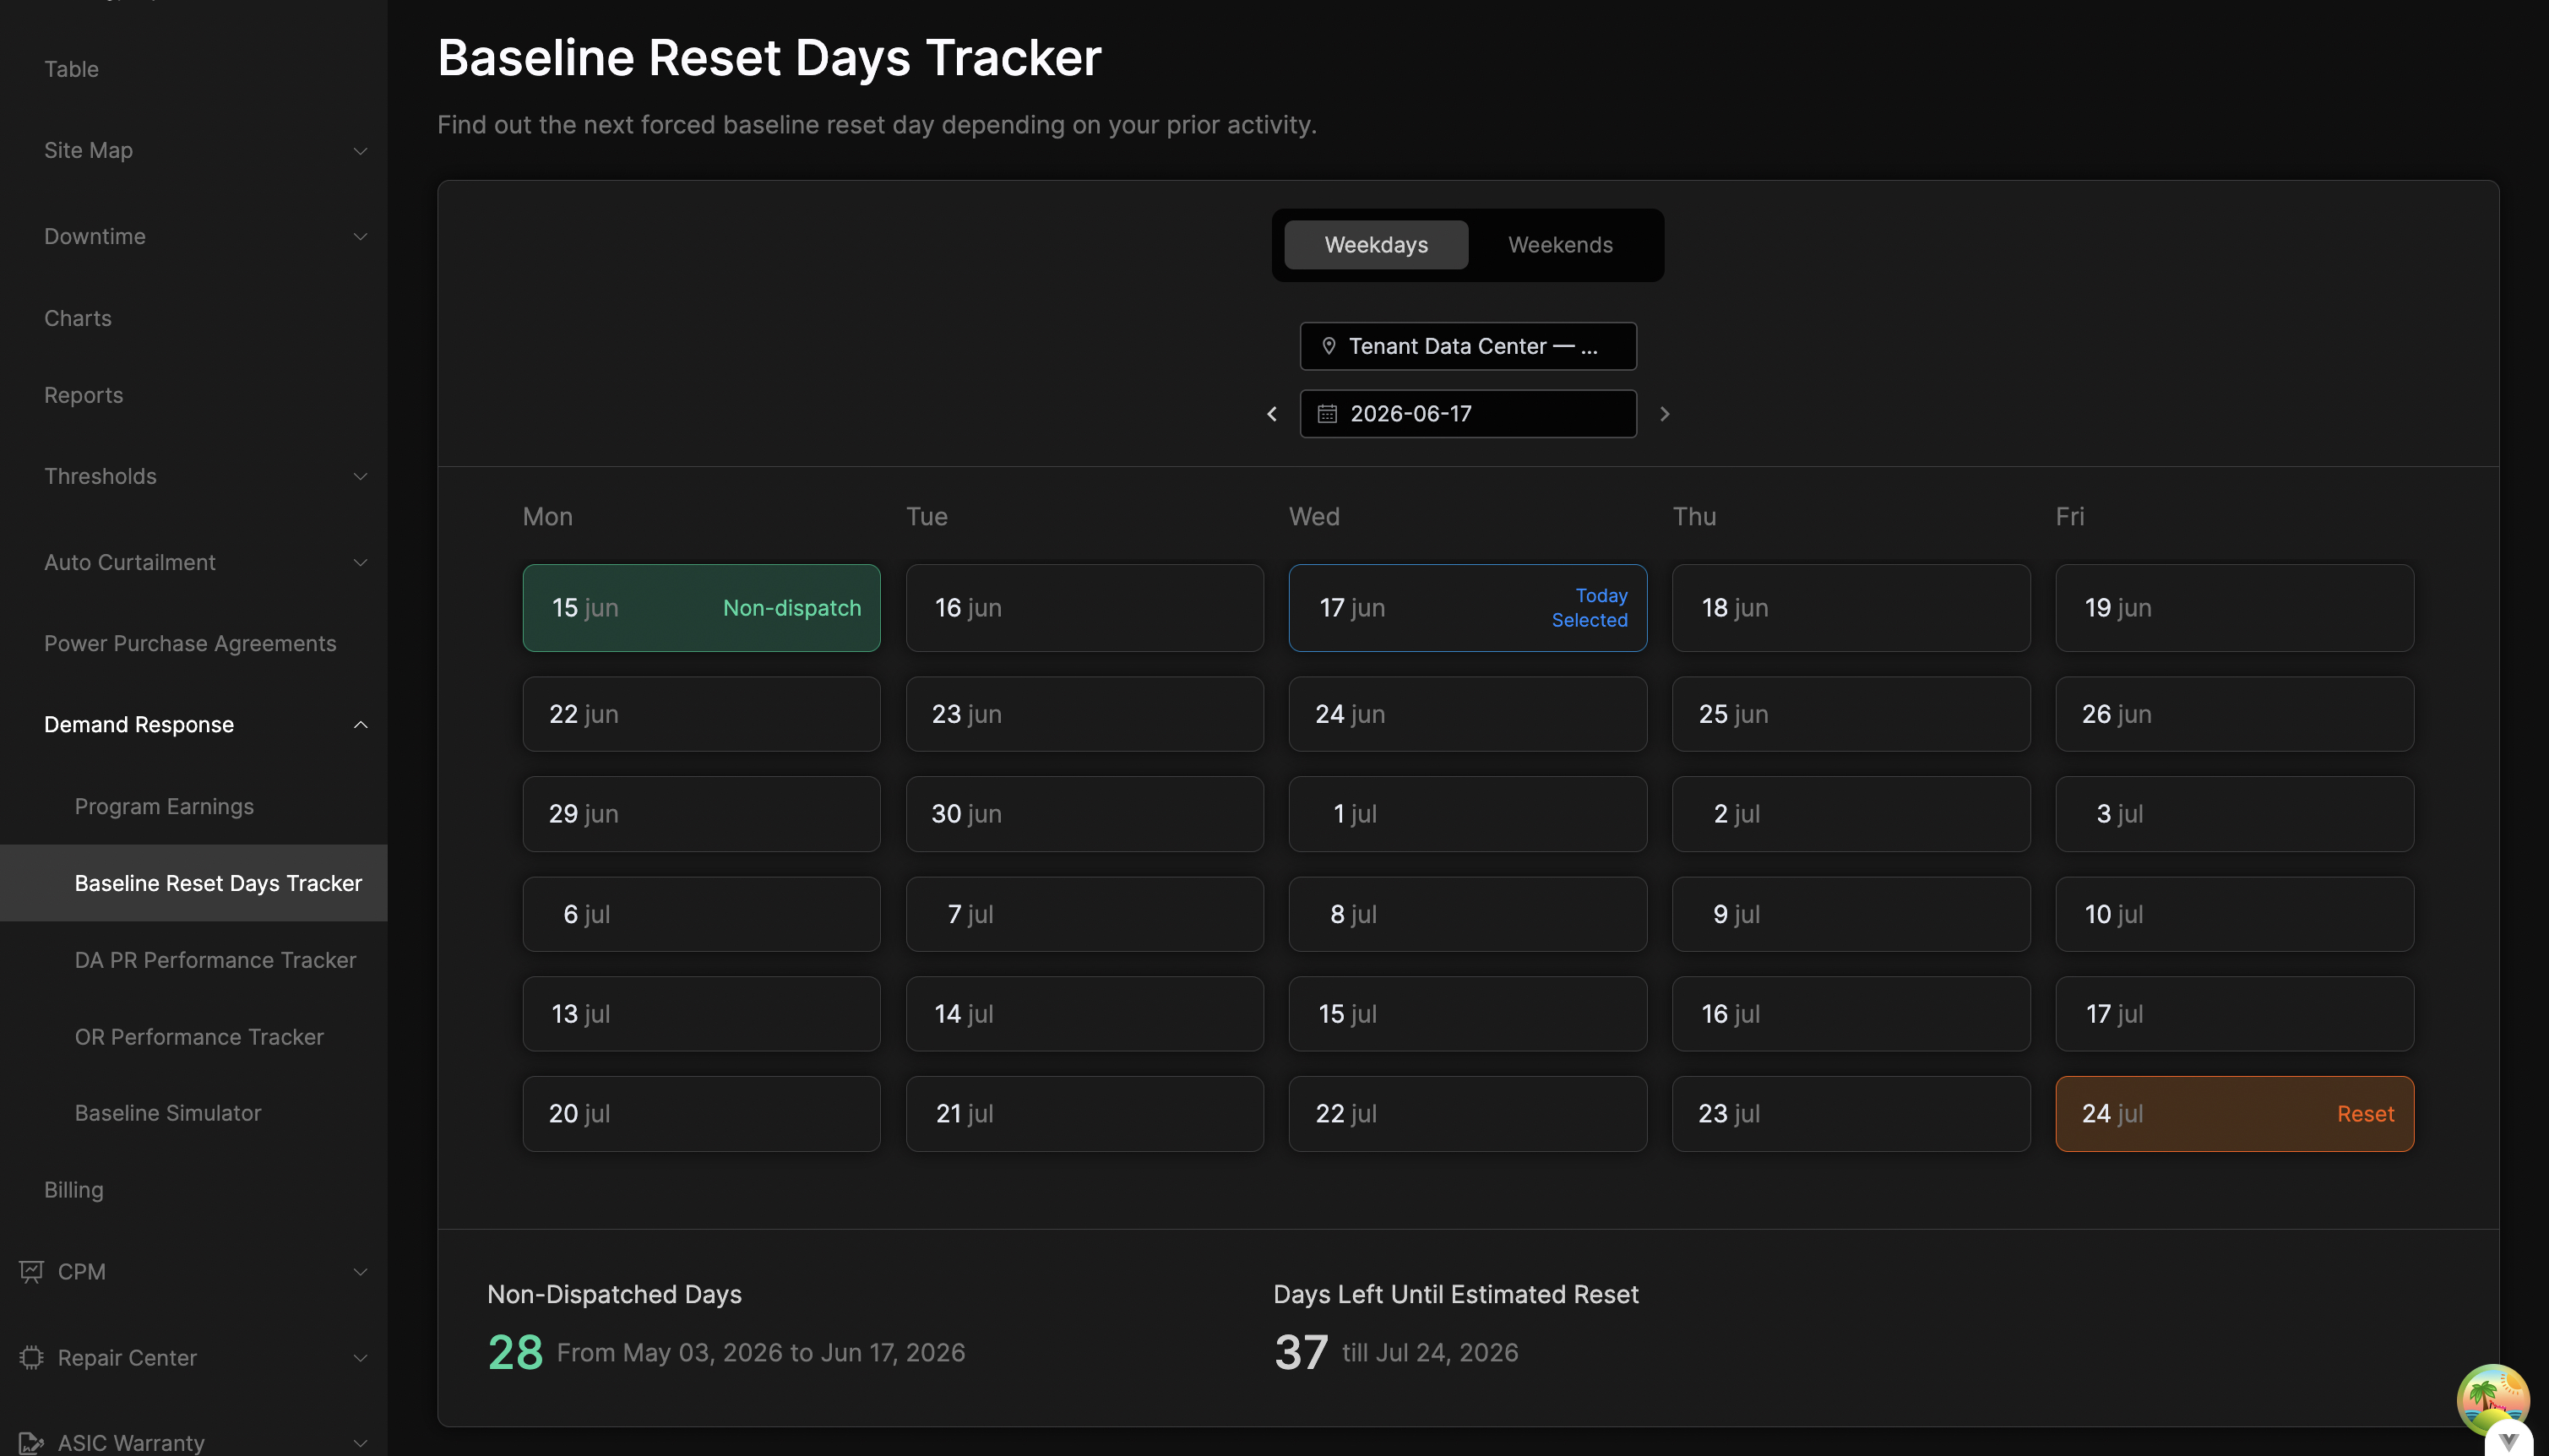Click the location pin icon in site selector

tap(1329, 346)
